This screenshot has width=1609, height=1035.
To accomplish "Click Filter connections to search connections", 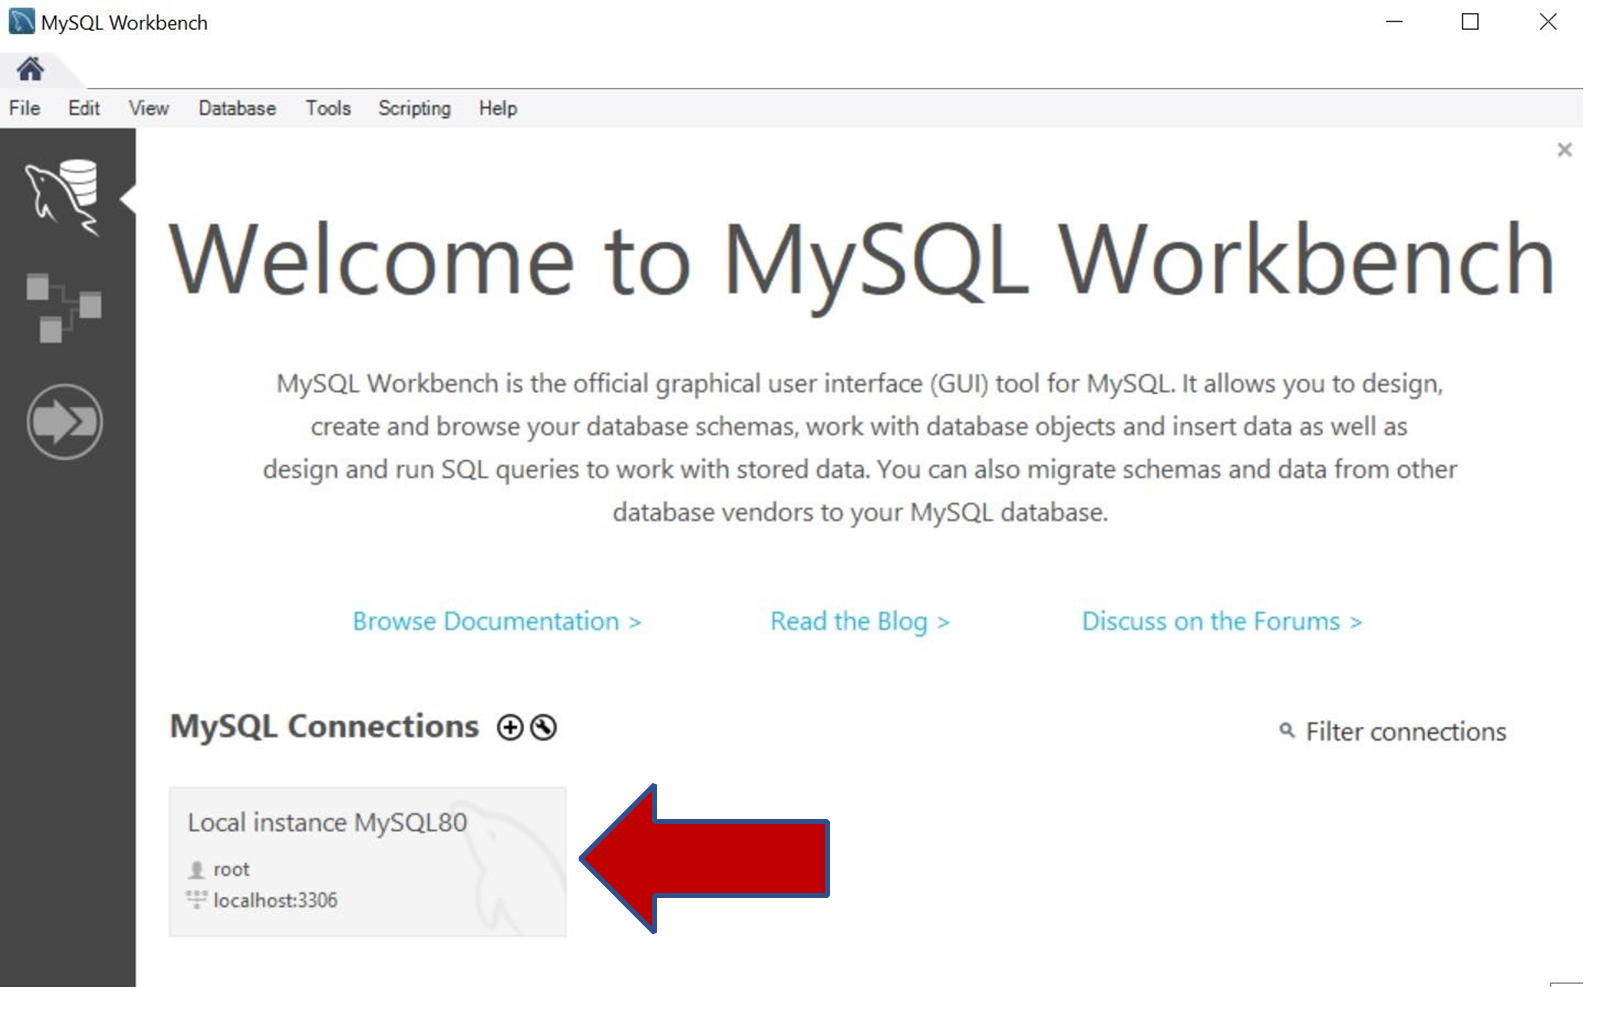I will [x=1404, y=731].
